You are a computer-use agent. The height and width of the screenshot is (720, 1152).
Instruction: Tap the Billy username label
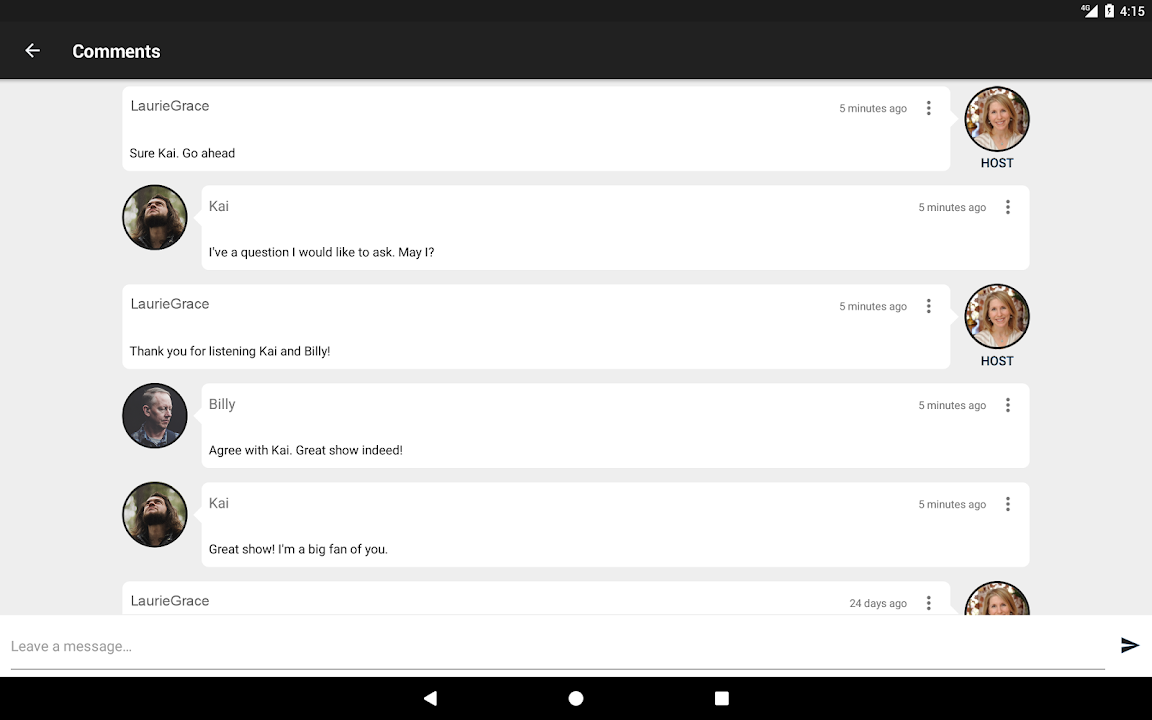pyautogui.click(x=222, y=404)
